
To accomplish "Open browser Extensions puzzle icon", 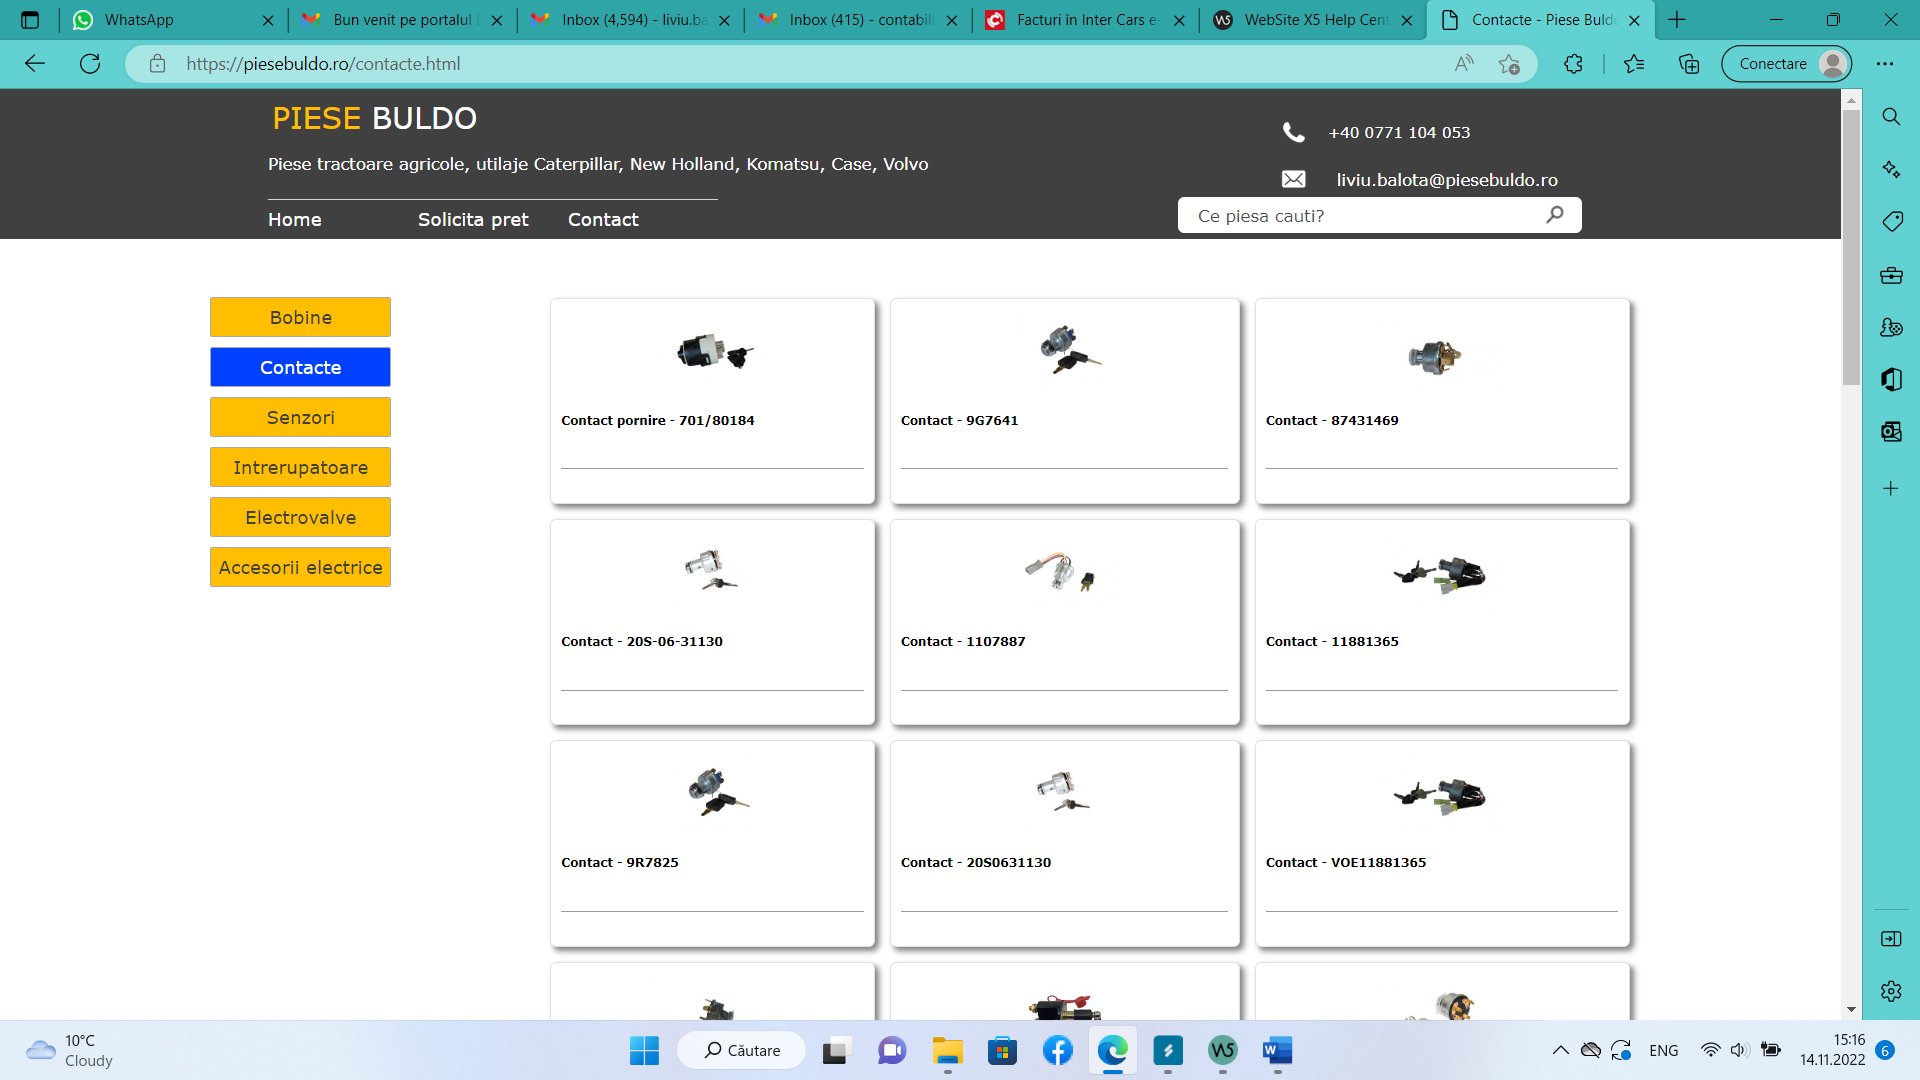I will (x=1574, y=64).
